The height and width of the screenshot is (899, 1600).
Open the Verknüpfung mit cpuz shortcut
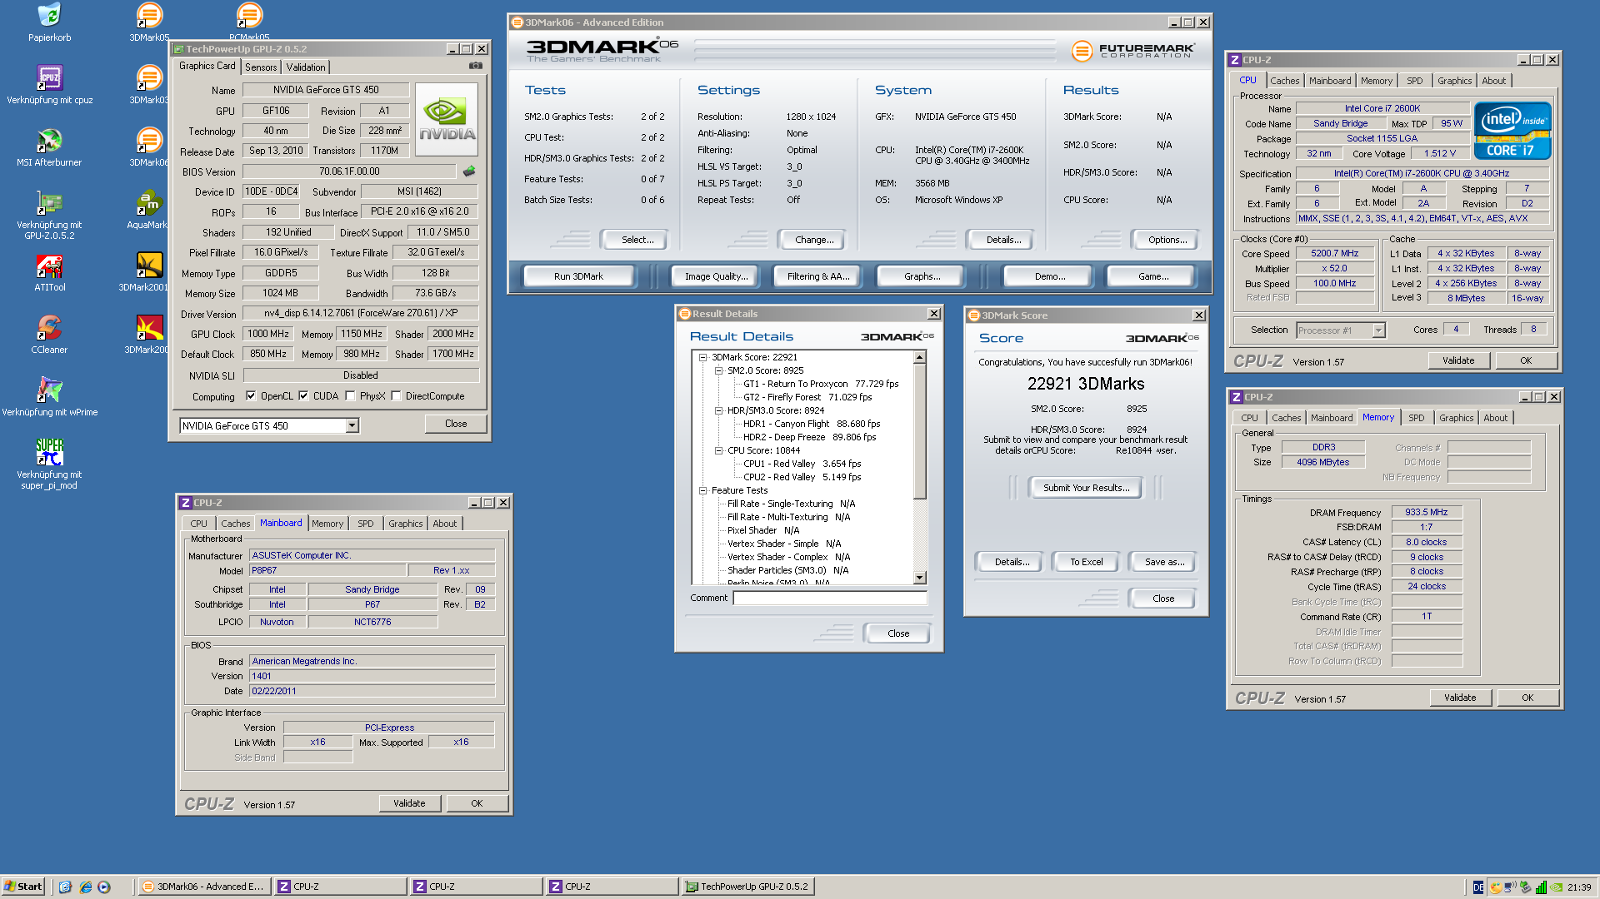(x=49, y=85)
